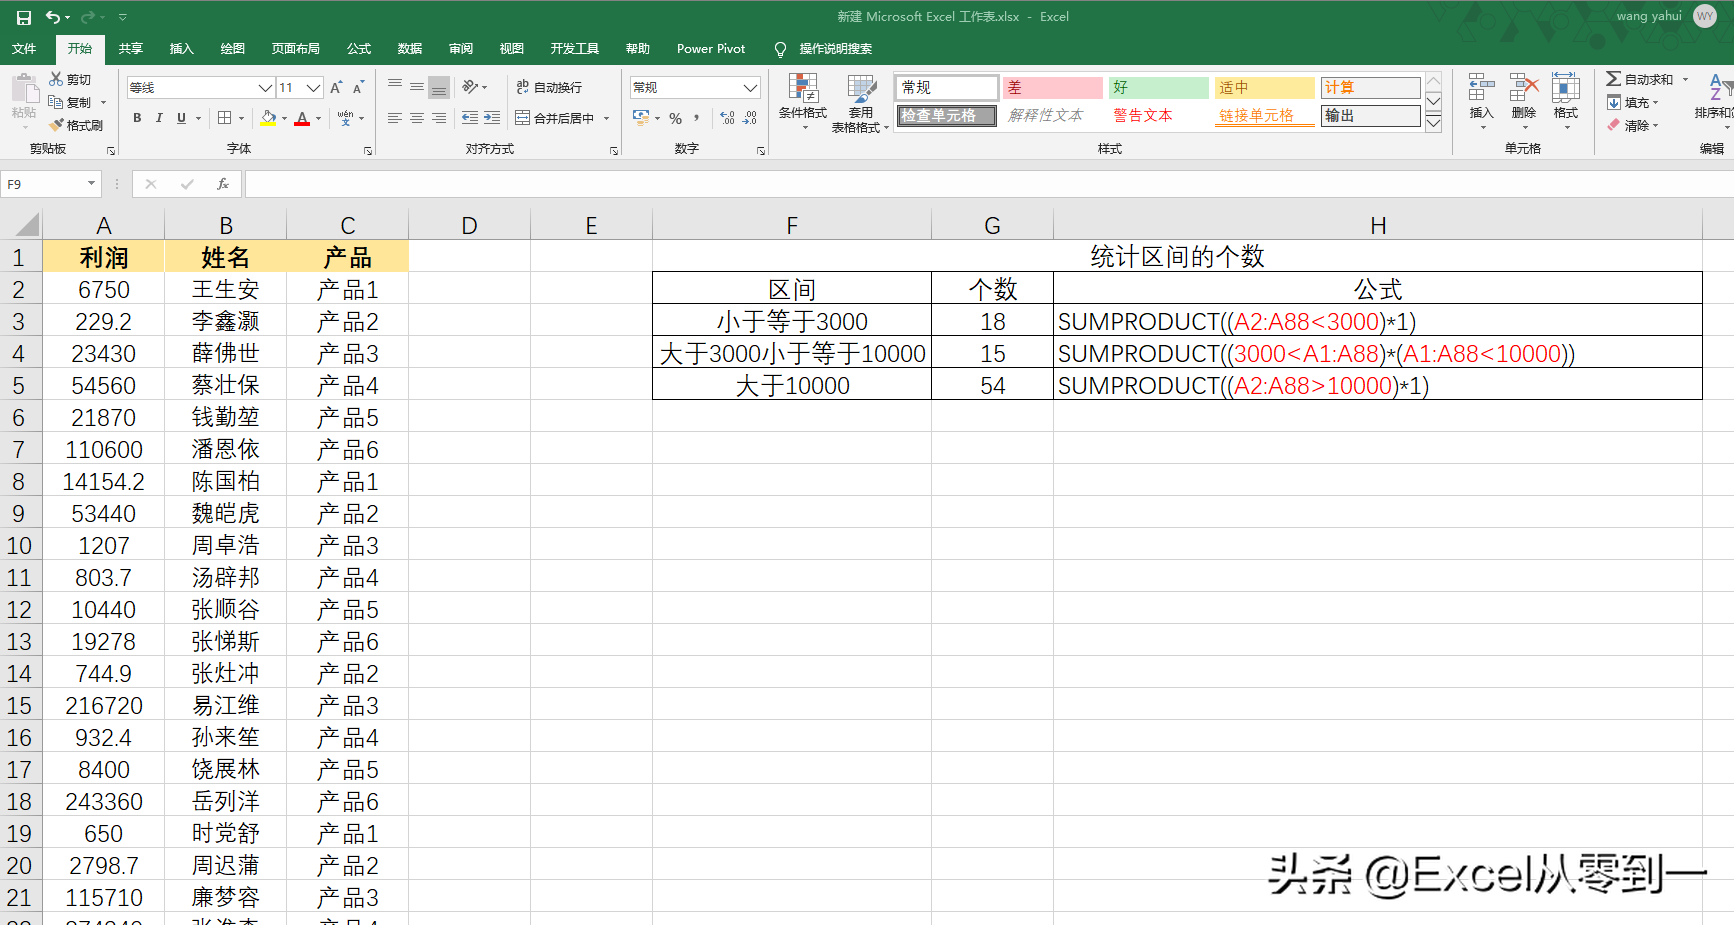Open the number format dropdown (常规)
The image size is (1734, 925).
pos(750,88)
